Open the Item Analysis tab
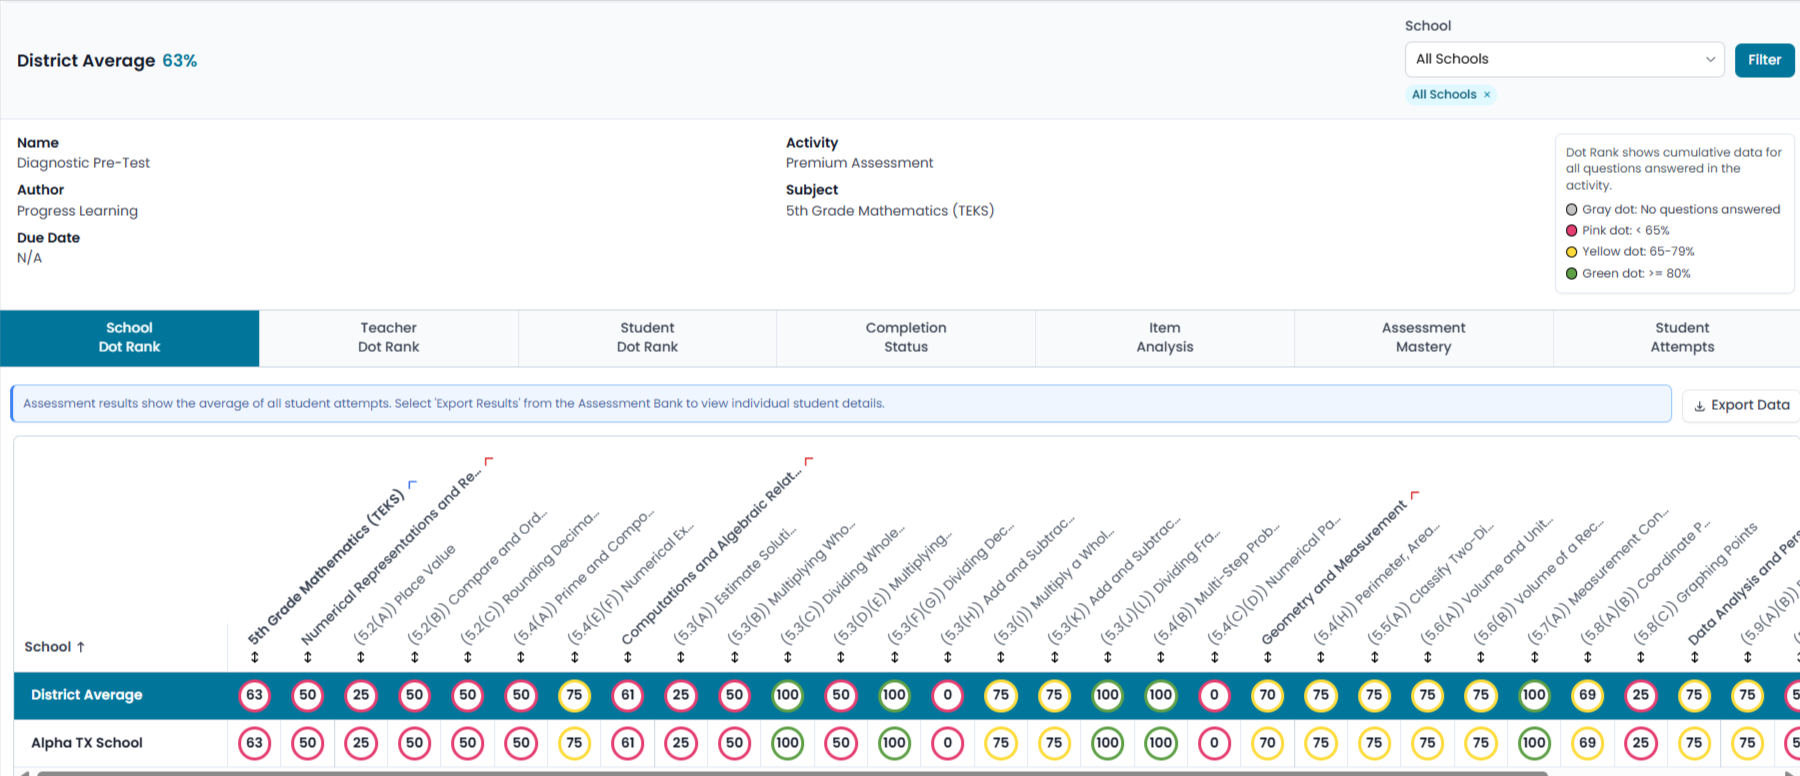The width and height of the screenshot is (1800, 776). pyautogui.click(x=1164, y=338)
